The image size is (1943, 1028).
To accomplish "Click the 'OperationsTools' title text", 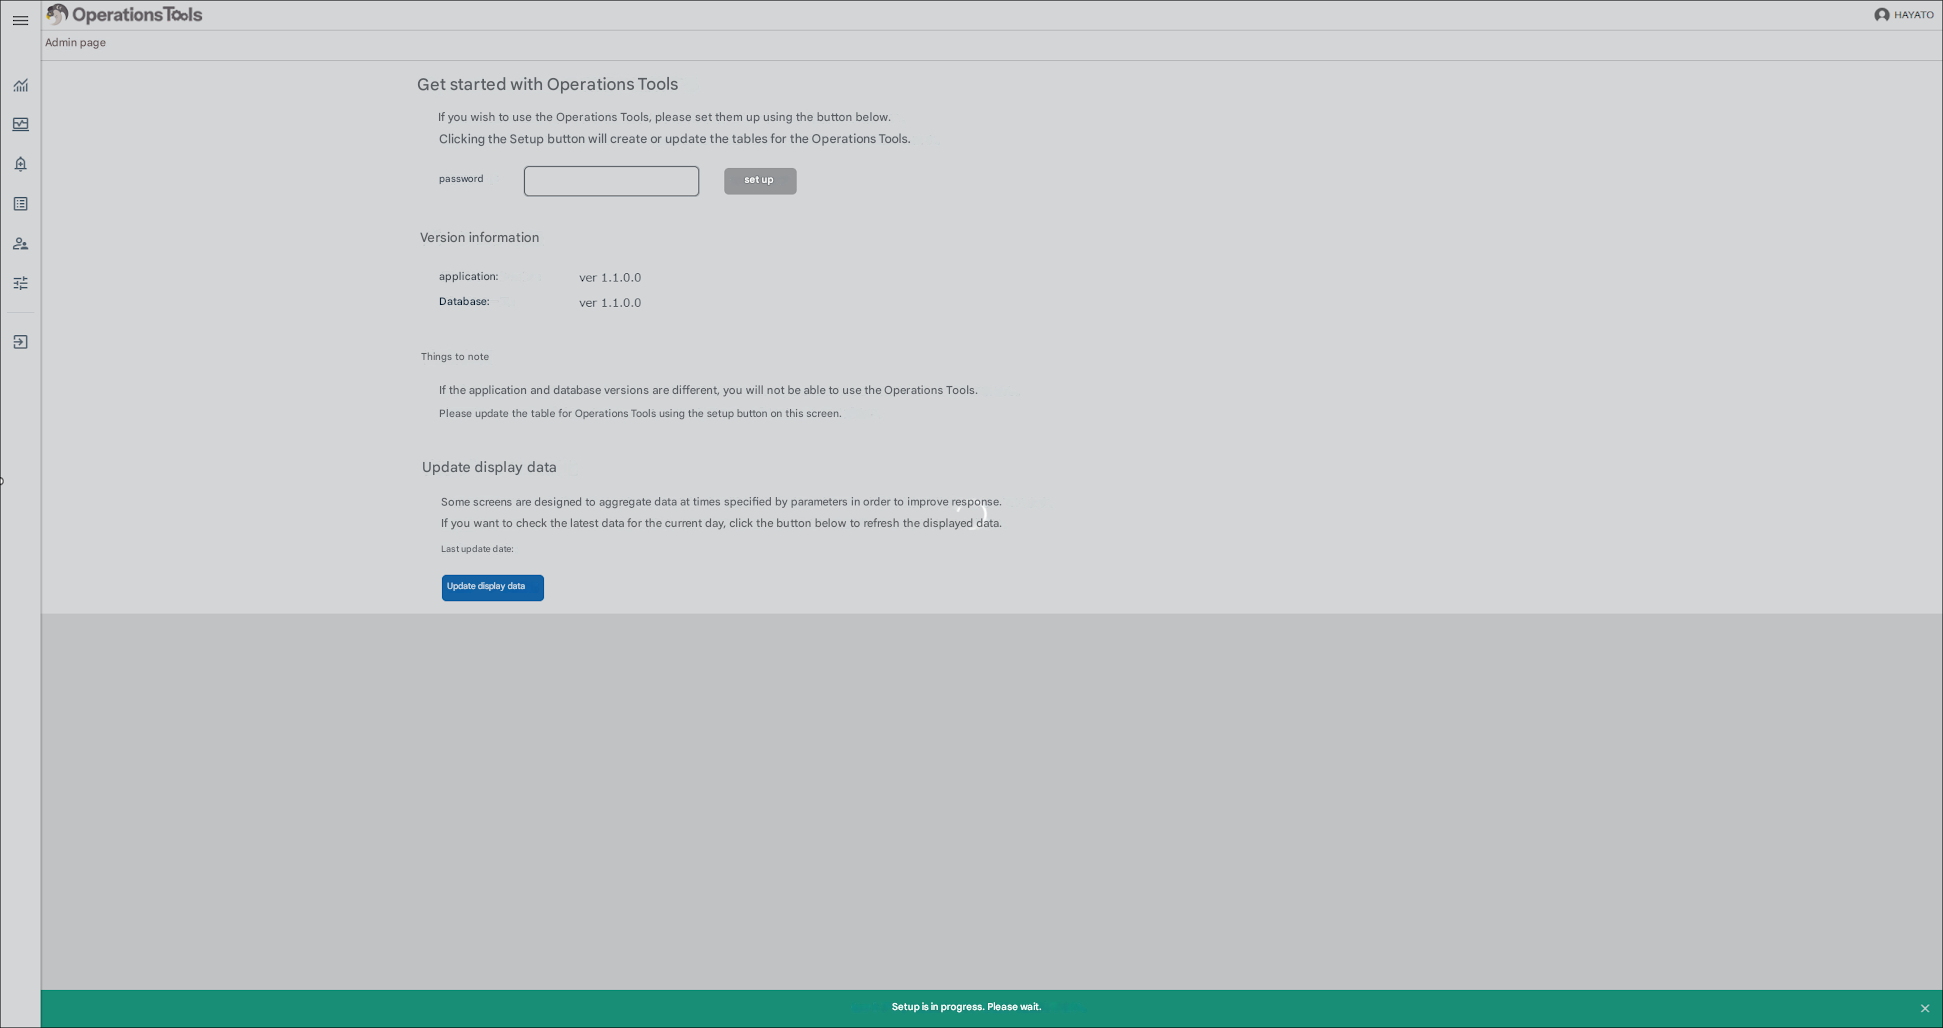I will 137,15.
